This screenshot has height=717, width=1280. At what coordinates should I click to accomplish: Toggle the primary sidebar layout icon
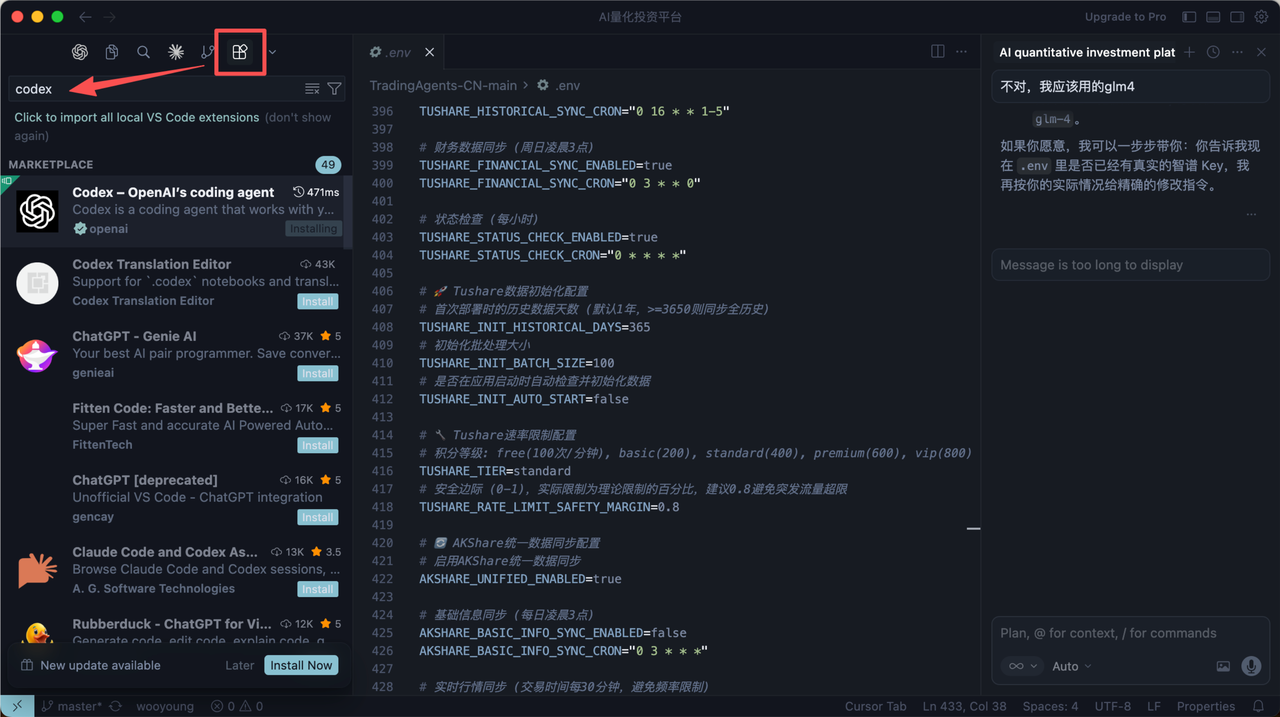(x=1189, y=17)
